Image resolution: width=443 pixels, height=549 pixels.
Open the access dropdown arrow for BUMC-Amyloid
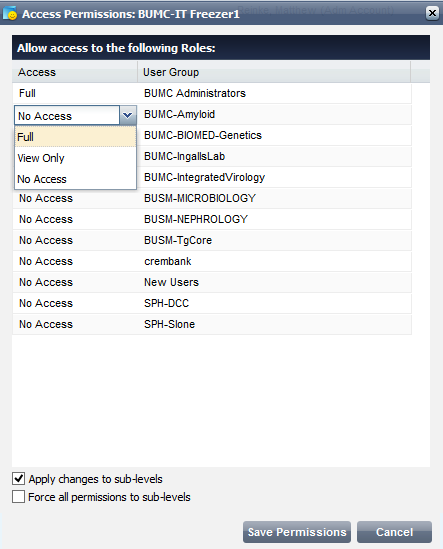click(x=128, y=115)
